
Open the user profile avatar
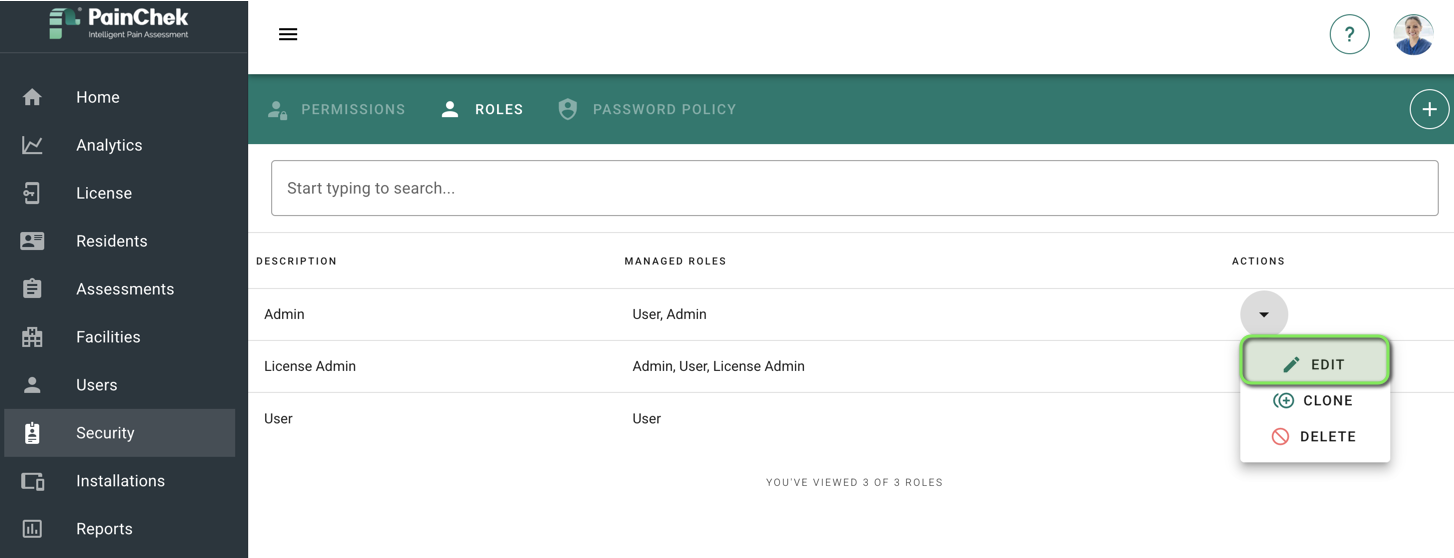(1413, 35)
